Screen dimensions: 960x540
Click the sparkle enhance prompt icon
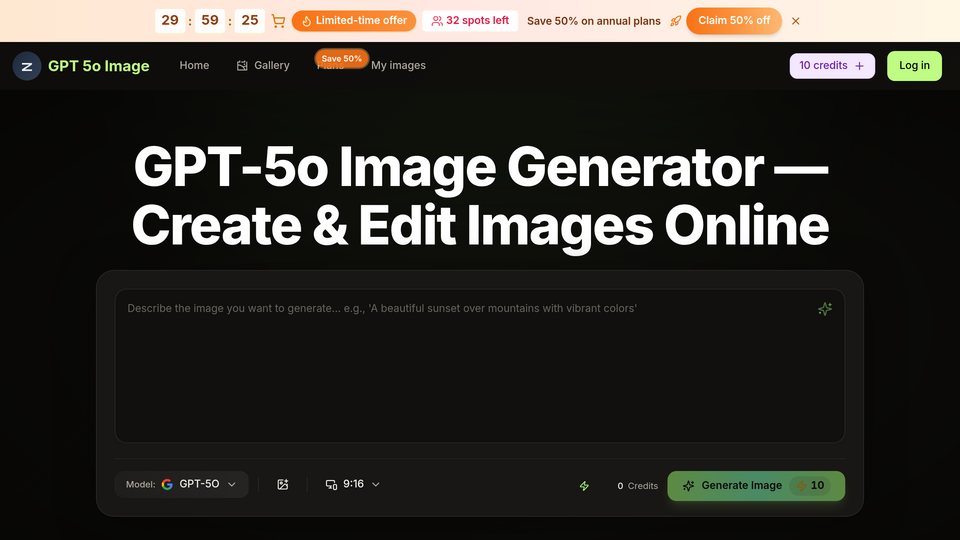pos(825,309)
